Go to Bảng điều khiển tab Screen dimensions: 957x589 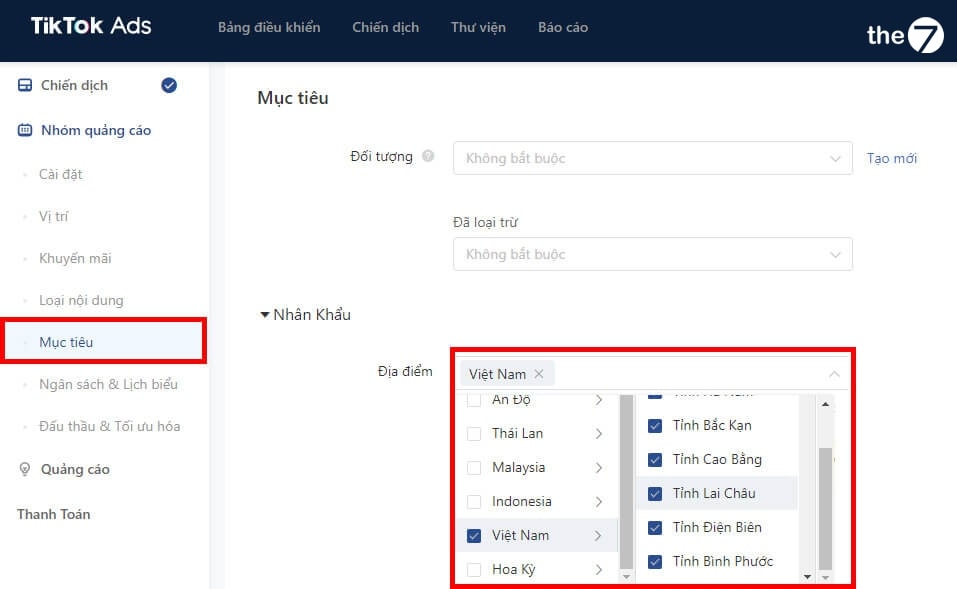pos(269,28)
